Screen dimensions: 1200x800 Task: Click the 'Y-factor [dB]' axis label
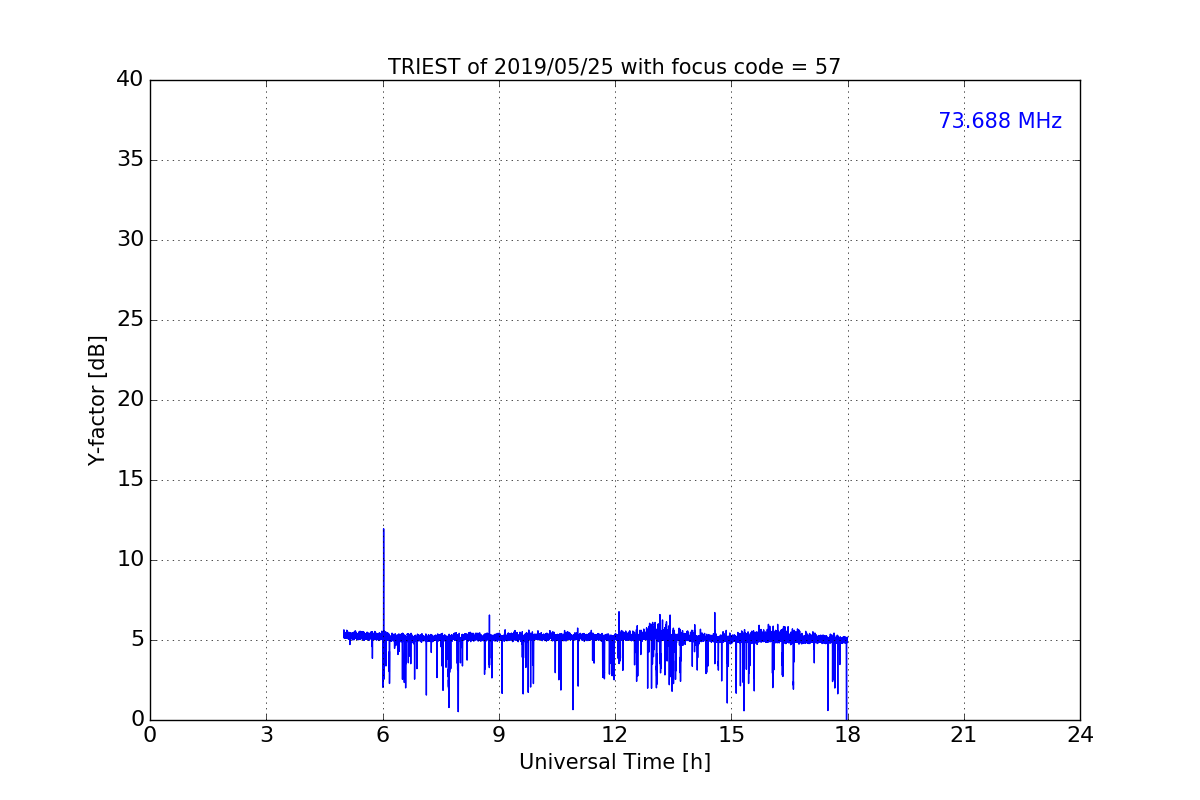pyautogui.click(x=97, y=400)
